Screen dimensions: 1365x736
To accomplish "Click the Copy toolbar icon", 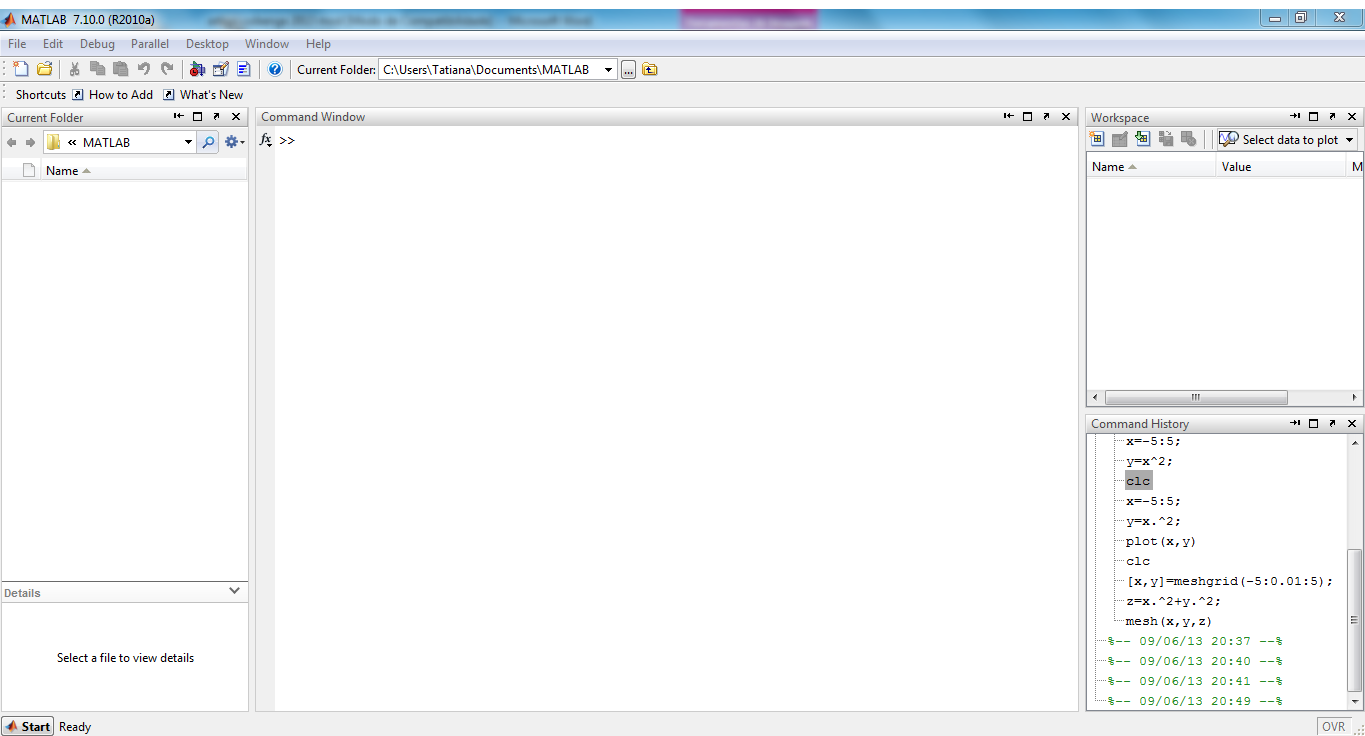I will click(97, 69).
